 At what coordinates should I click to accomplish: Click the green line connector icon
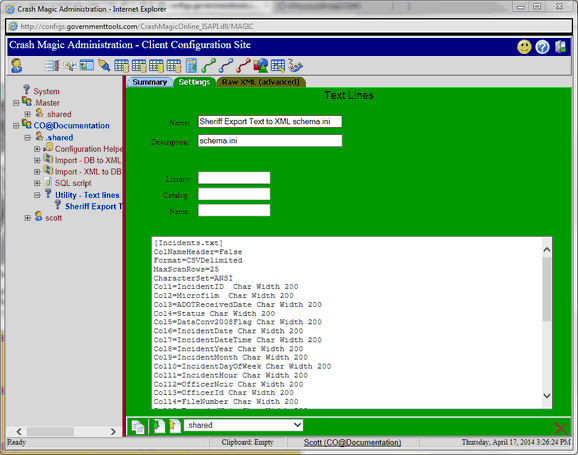click(x=209, y=66)
